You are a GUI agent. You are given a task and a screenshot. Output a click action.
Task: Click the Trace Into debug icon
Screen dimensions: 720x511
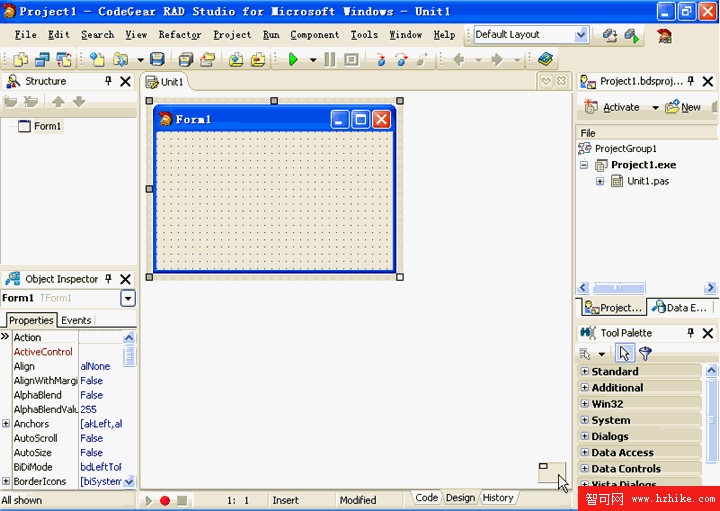pos(381,59)
